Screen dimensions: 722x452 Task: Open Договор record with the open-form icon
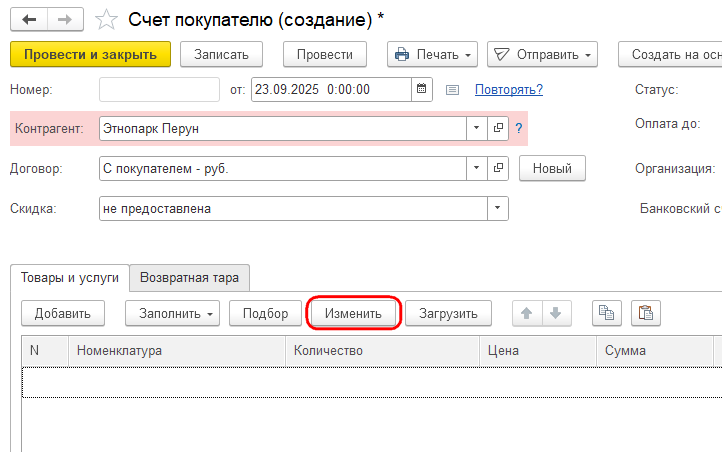click(x=498, y=168)
